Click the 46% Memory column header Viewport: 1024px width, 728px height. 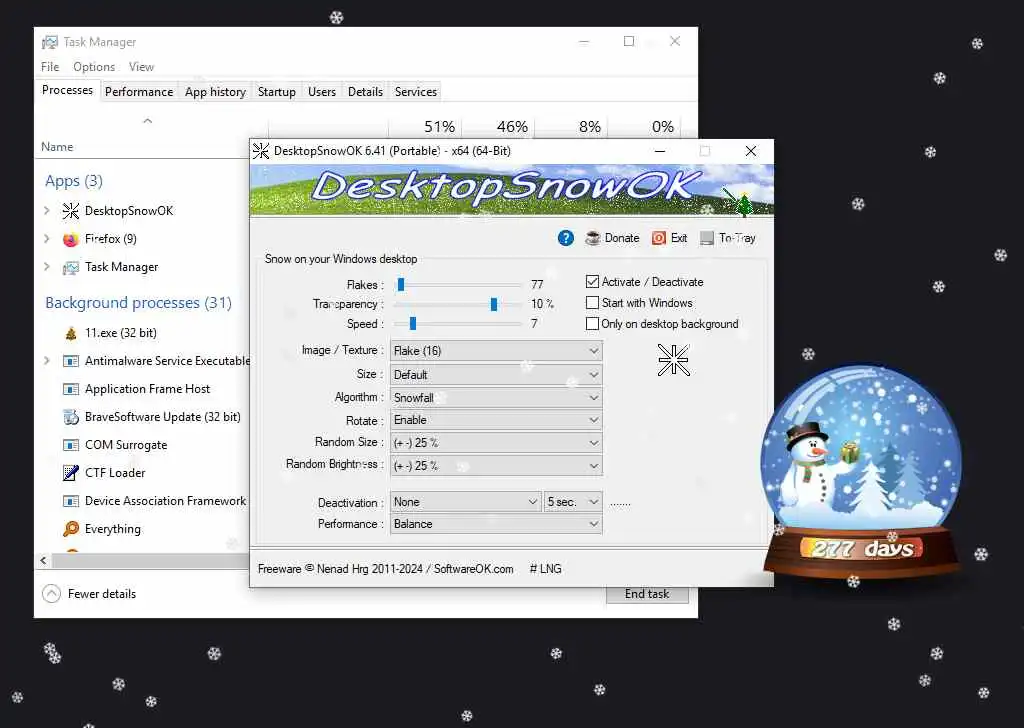click(x=512, y=127)
